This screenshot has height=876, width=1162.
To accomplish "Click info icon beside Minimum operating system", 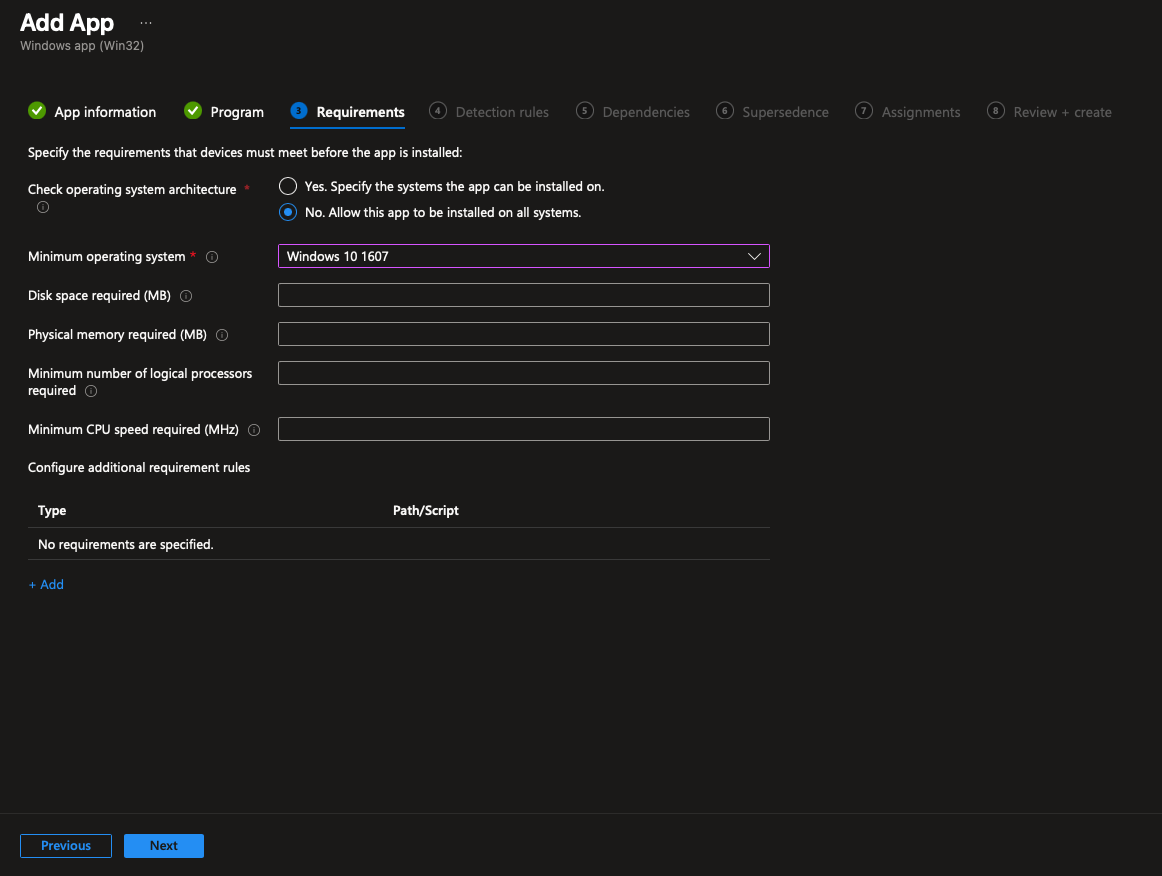I will click(x=212, y=257).
